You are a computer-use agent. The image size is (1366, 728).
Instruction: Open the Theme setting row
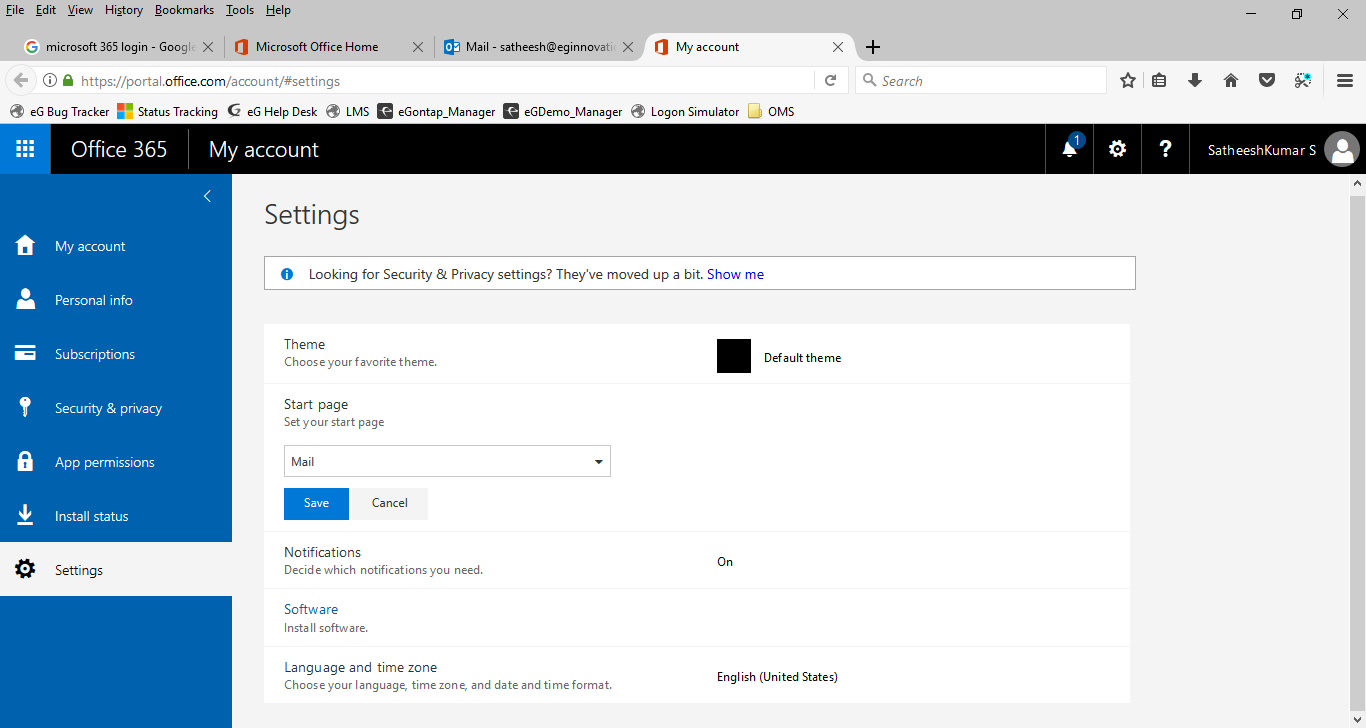(x=697, y=353)
